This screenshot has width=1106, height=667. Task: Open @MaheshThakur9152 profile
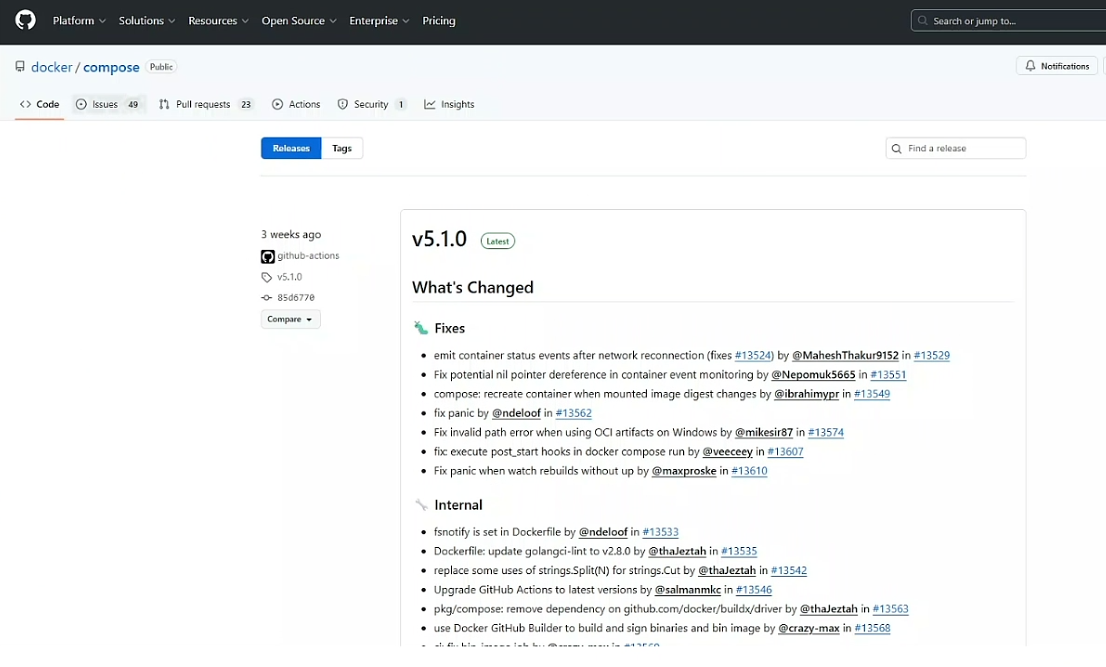845,355
